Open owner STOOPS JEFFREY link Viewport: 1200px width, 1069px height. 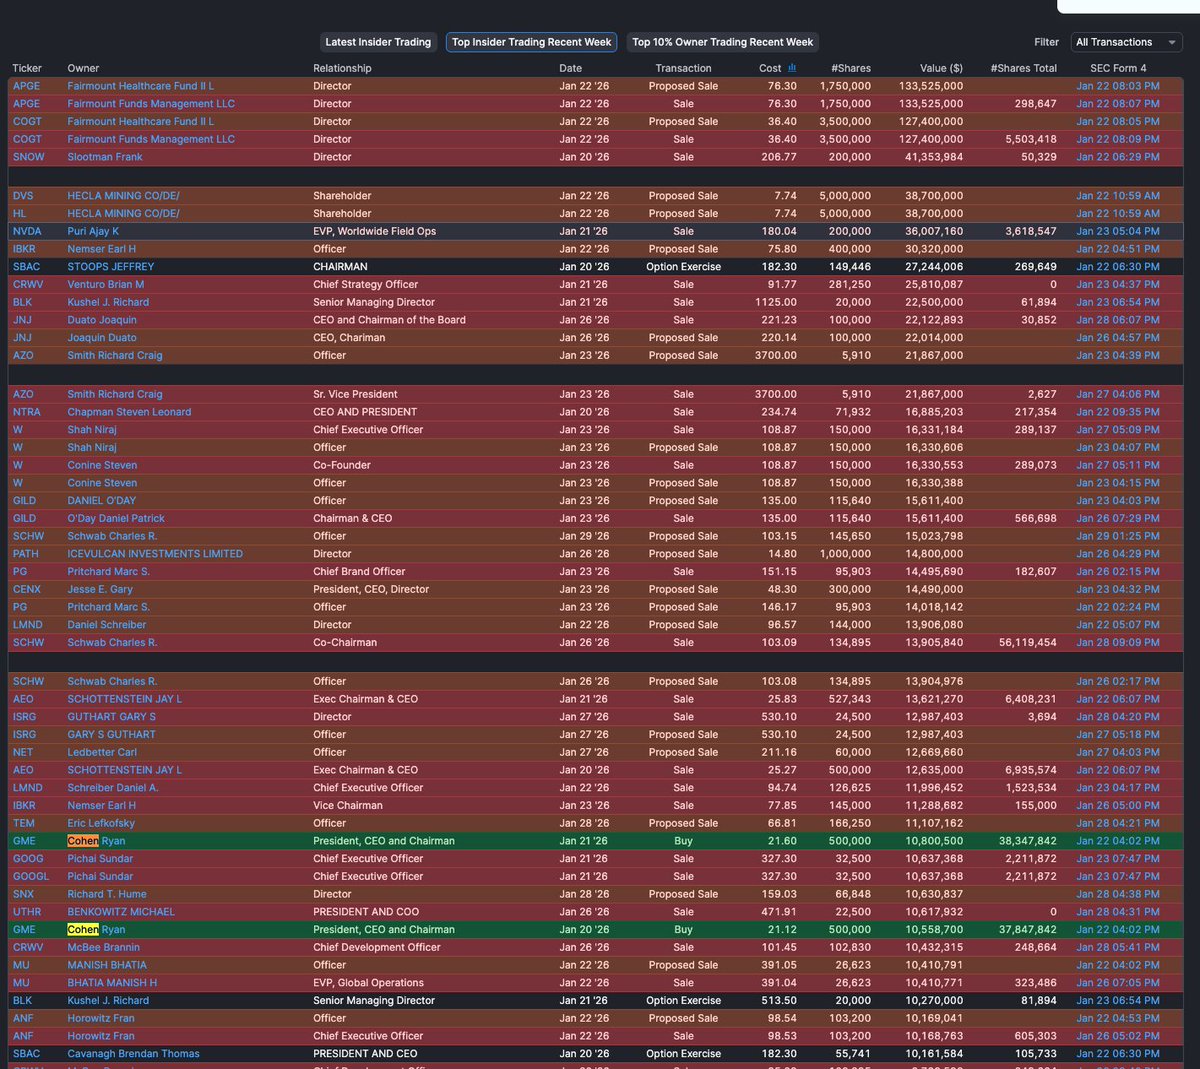point(111,267)
